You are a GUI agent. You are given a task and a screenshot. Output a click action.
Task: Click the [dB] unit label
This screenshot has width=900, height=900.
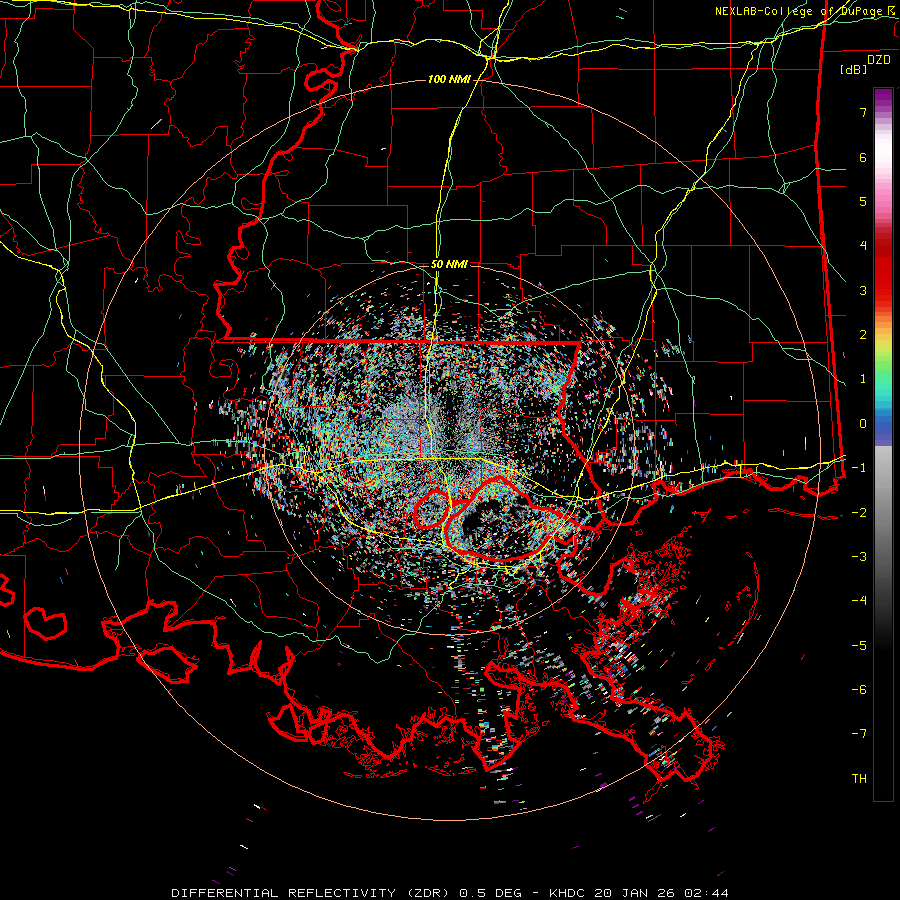[x=854, y=69]
